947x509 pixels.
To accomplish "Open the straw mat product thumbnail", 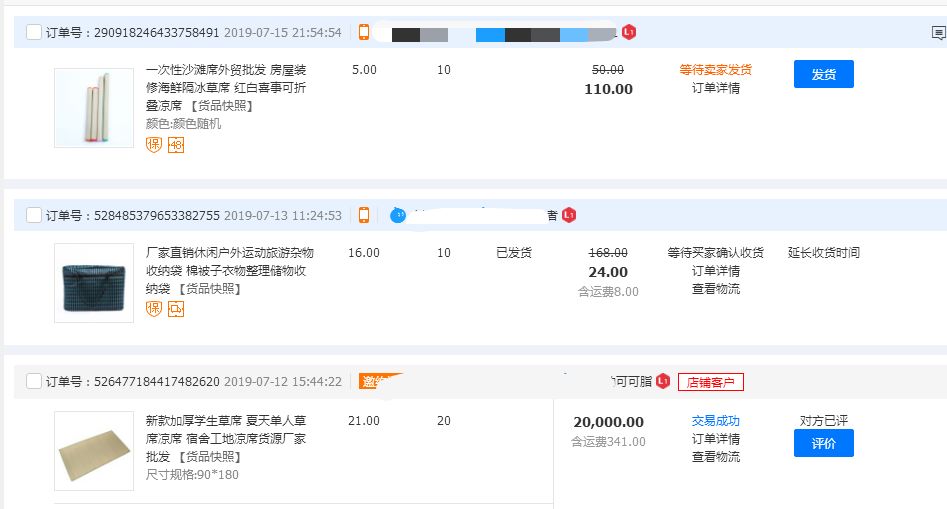I will pos(94,451).
